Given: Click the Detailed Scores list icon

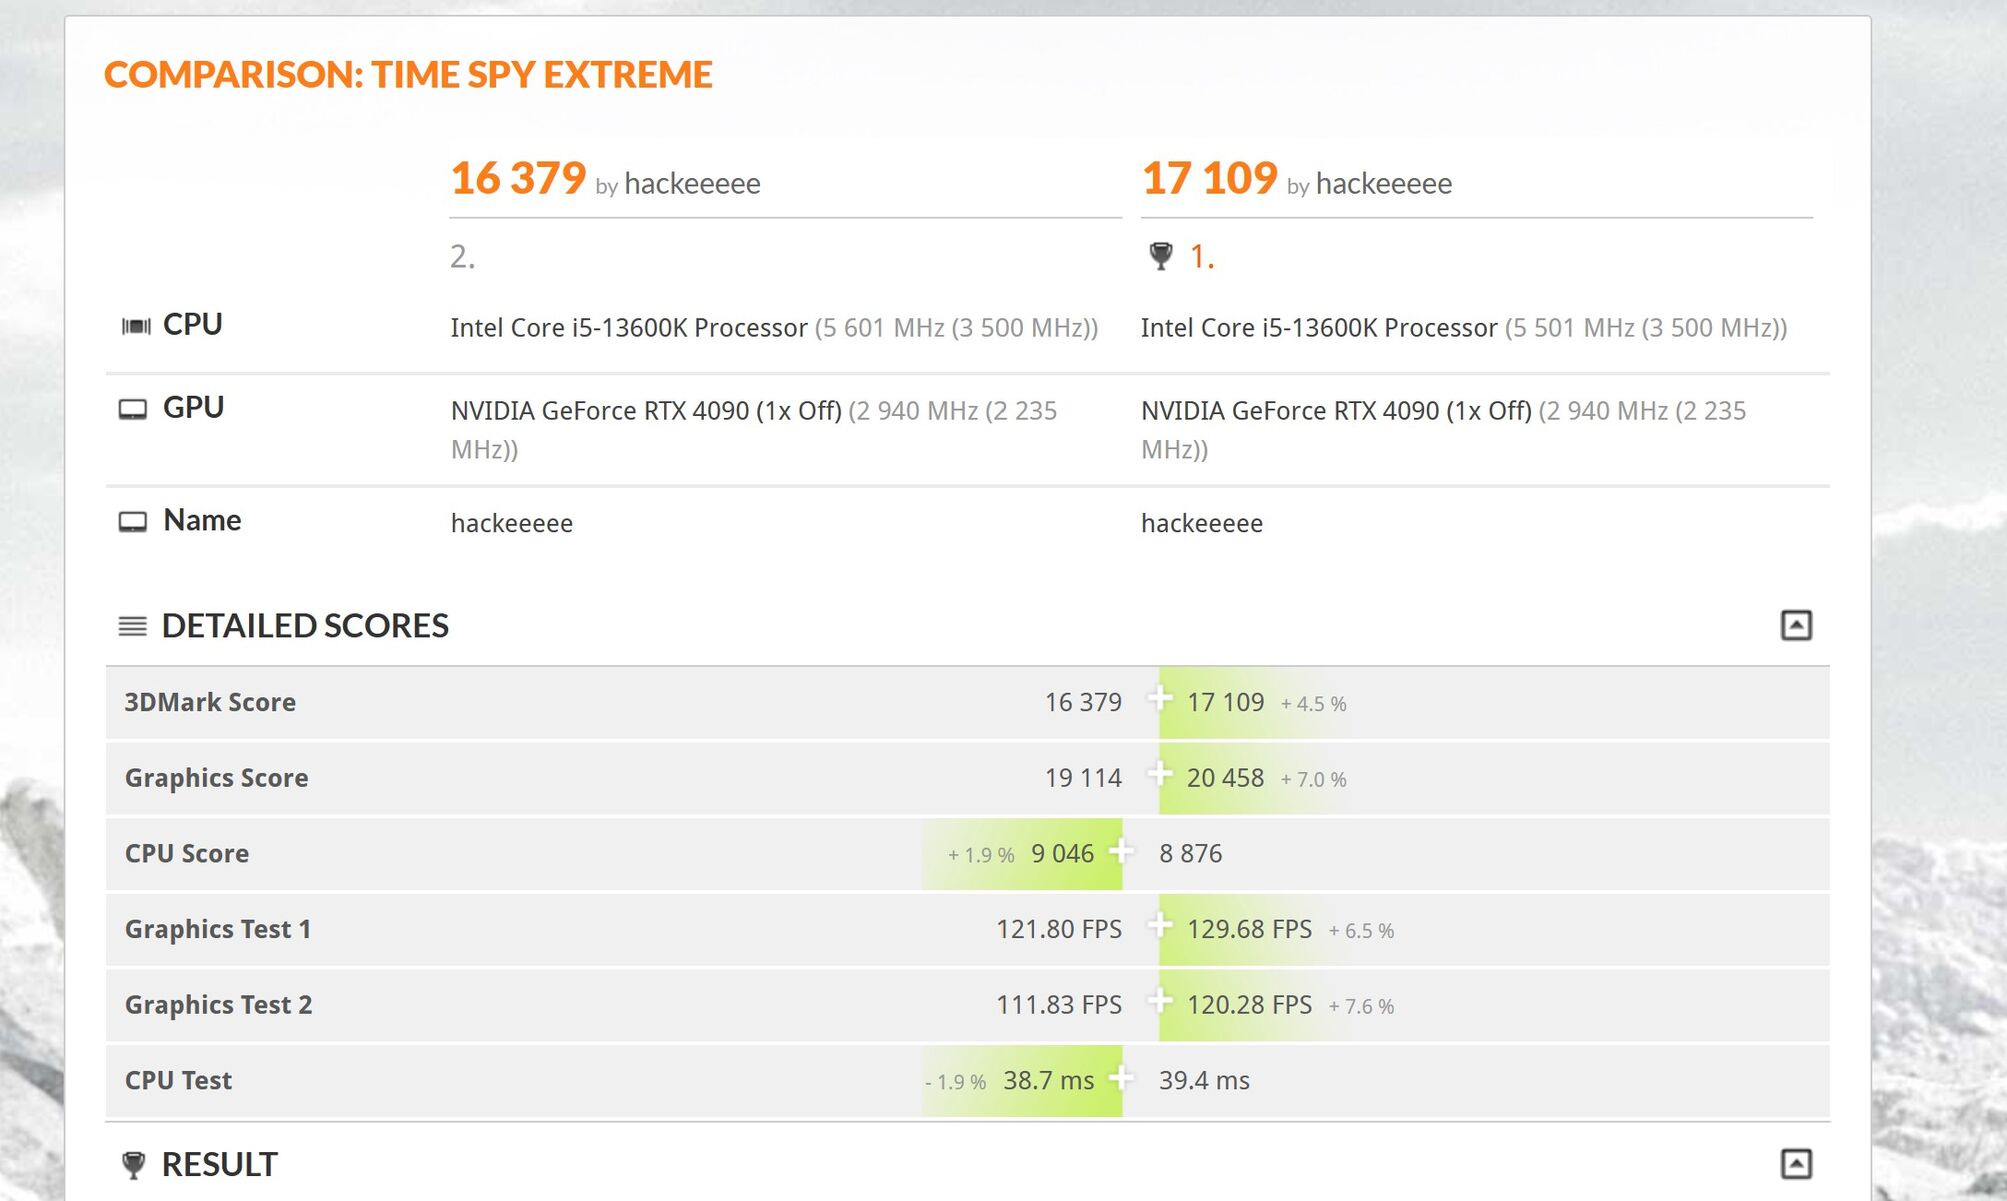Looking at the screenshot, I should [x=132, y=626].
